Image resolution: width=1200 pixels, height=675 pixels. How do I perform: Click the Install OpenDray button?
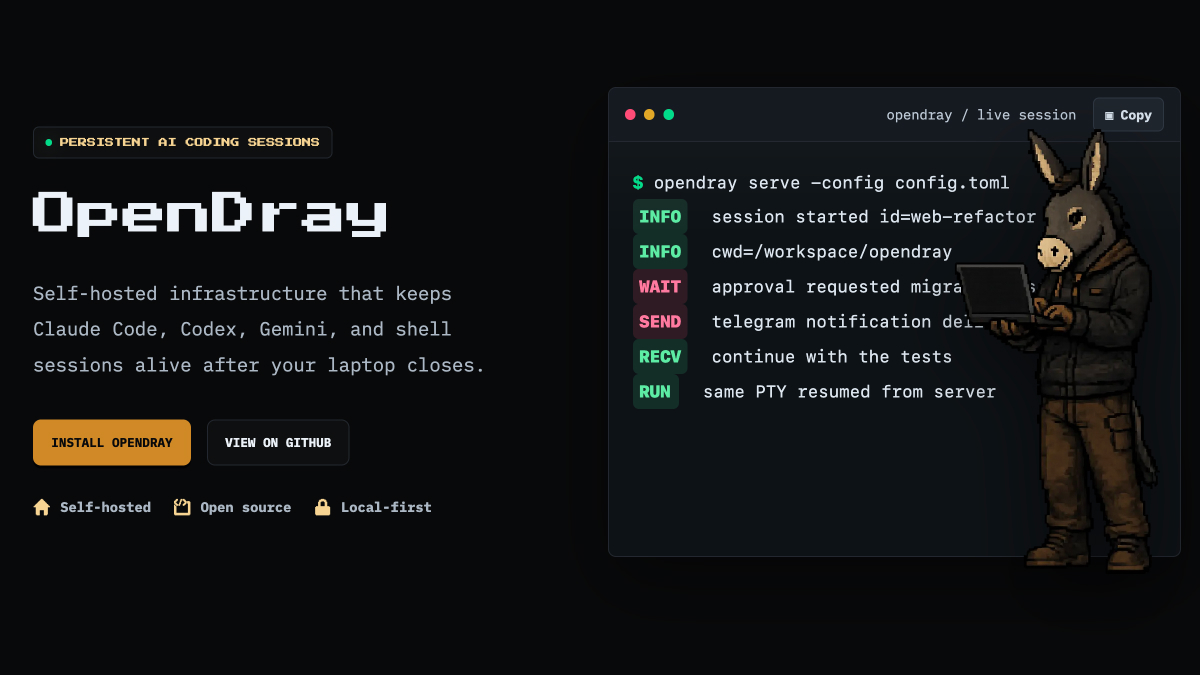[112, 442]
